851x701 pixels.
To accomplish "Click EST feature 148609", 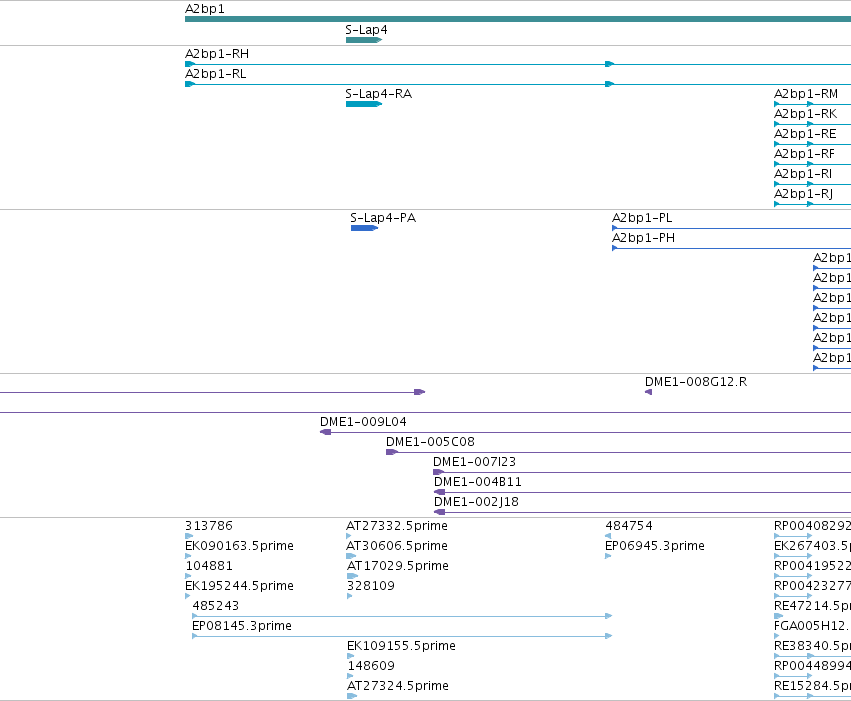I will pos(351,676).
